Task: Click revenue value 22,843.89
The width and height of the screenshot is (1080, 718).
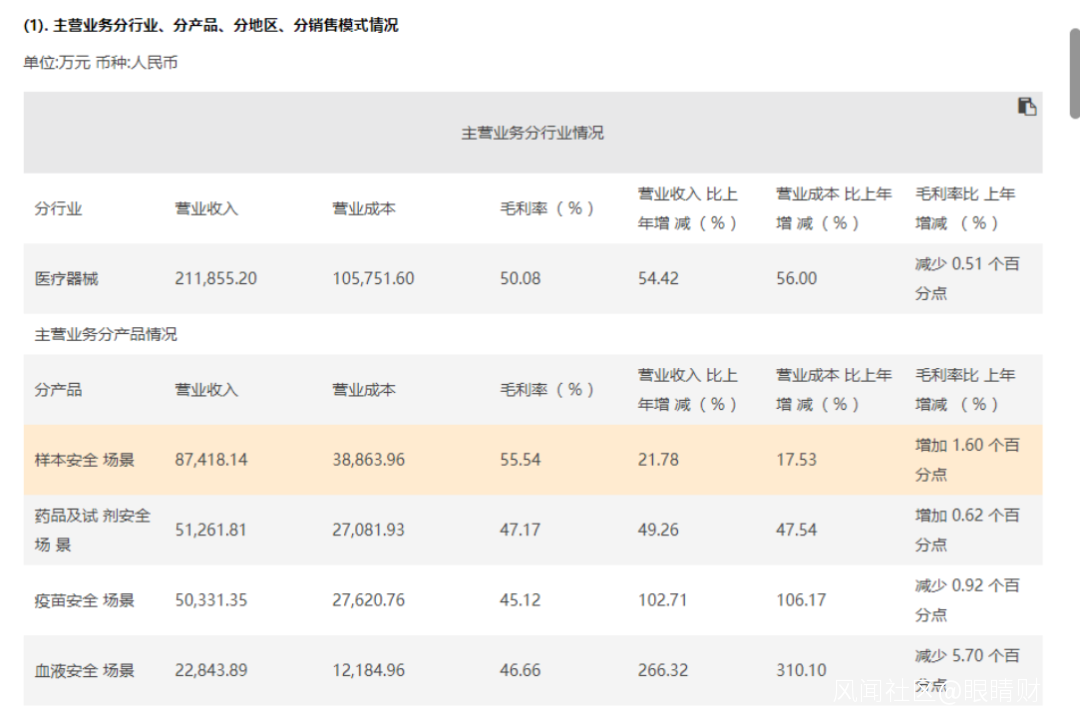Action: 211,670
